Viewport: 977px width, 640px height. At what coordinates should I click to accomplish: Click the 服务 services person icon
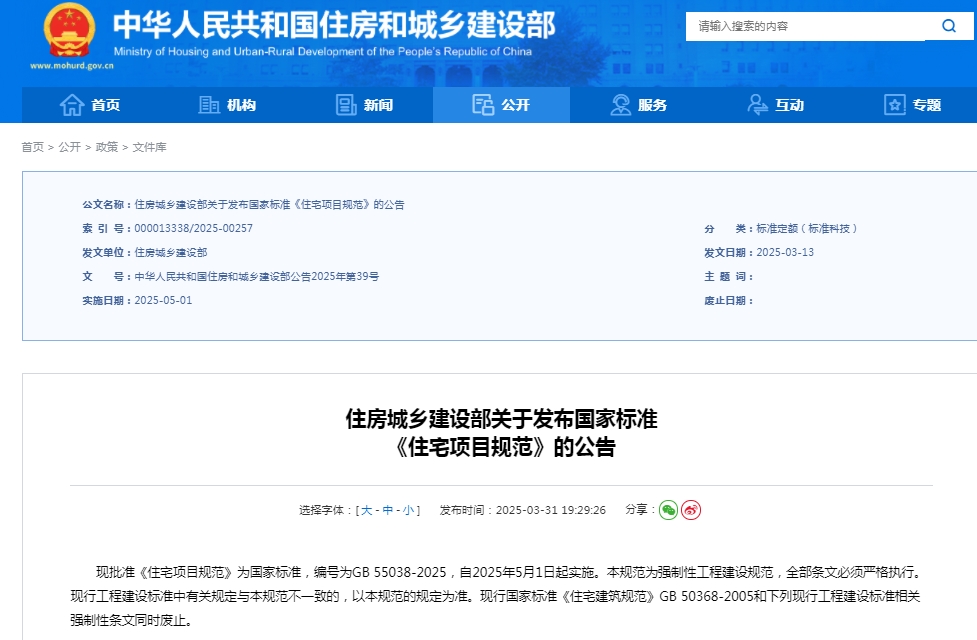point(619,104)
